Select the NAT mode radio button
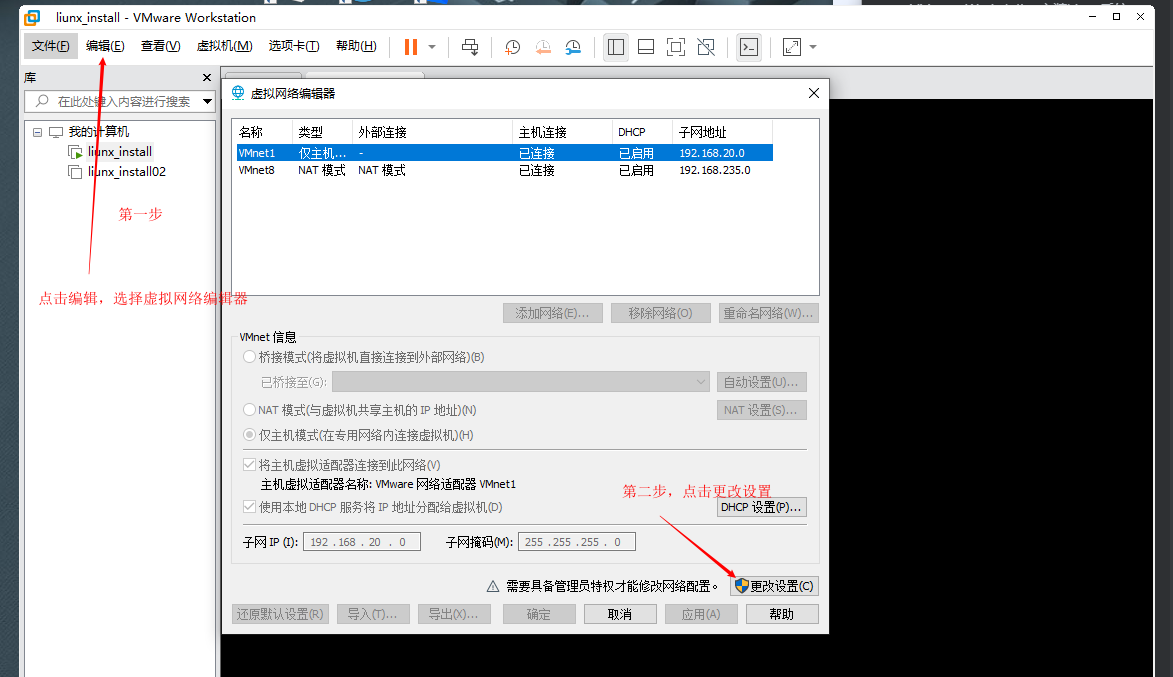This screenshot has height=677, width=1173. click(x=249, y=410)
